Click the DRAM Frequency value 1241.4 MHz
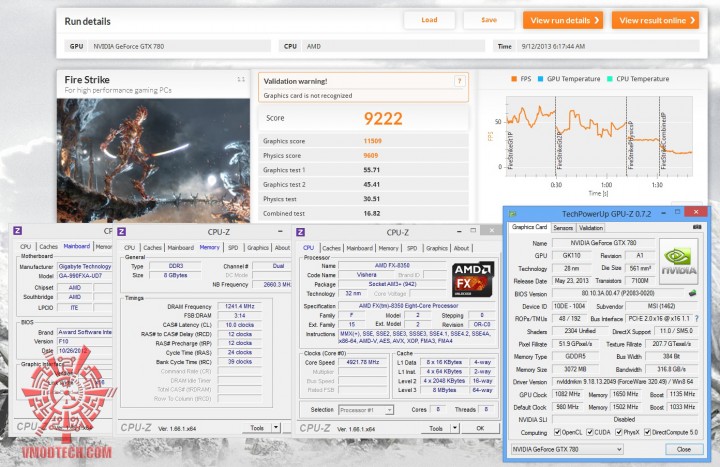Image resolution: width=720 pixels, height=467 pixels. pos(240,306)
